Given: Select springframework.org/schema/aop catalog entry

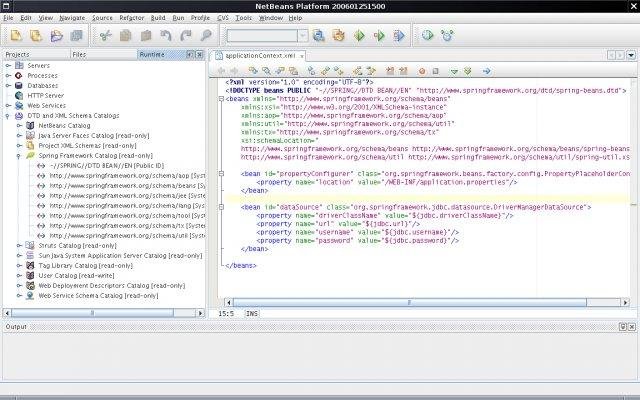Looking at the screenshot, I should [x=127, y=176].
